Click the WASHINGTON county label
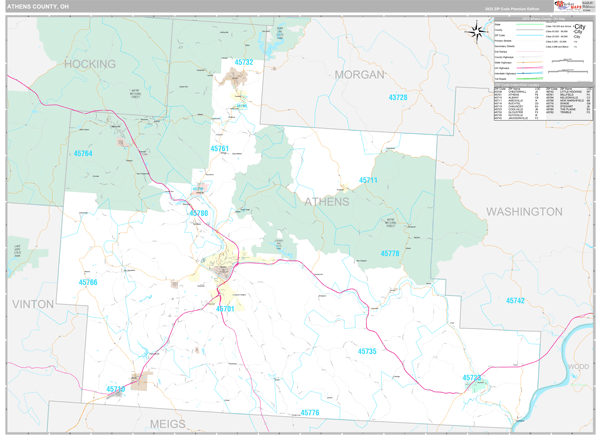The image size is (600, 435). 524,212
